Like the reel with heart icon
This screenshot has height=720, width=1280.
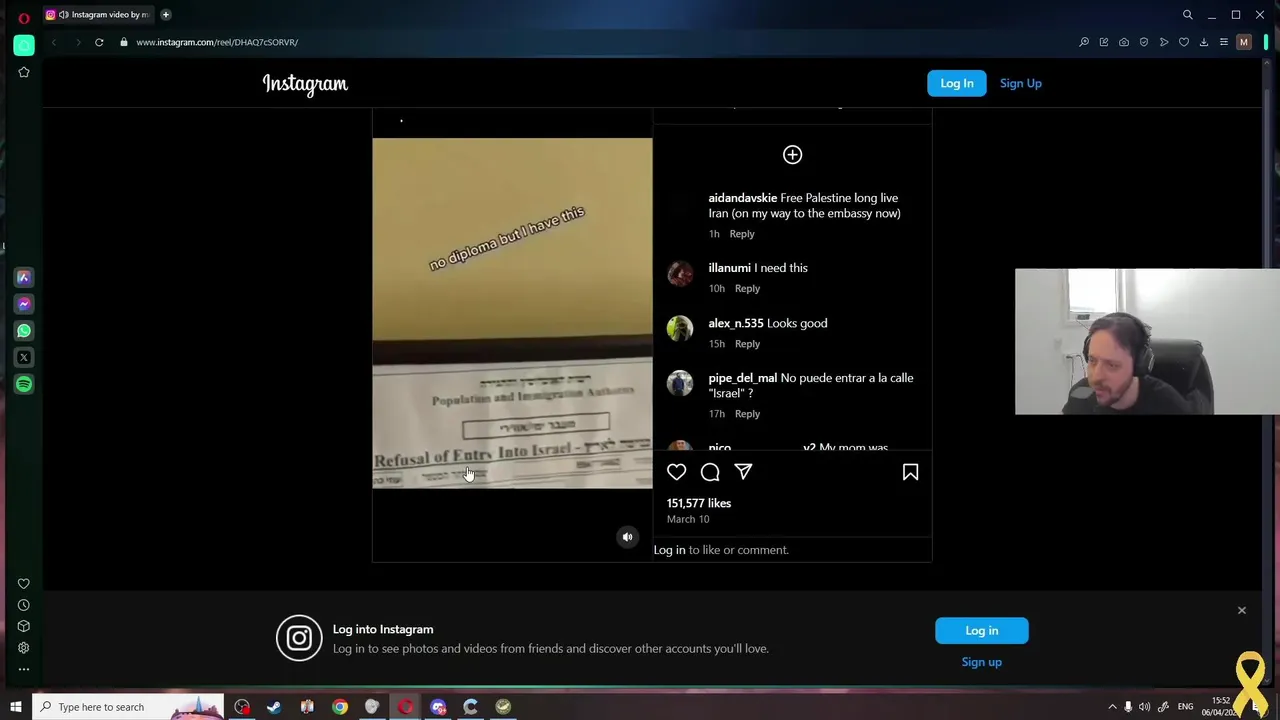click(x=677, y=472)
